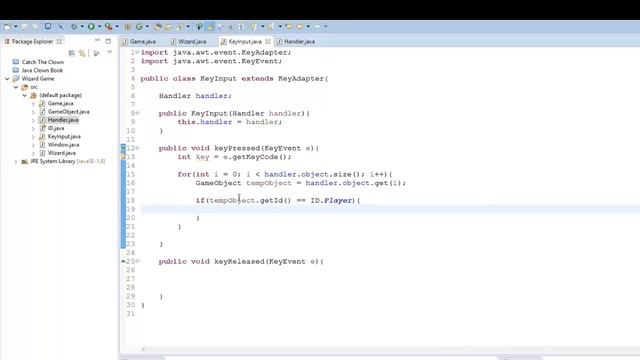Maximize the Package Explorer panel

pos(108,41)
